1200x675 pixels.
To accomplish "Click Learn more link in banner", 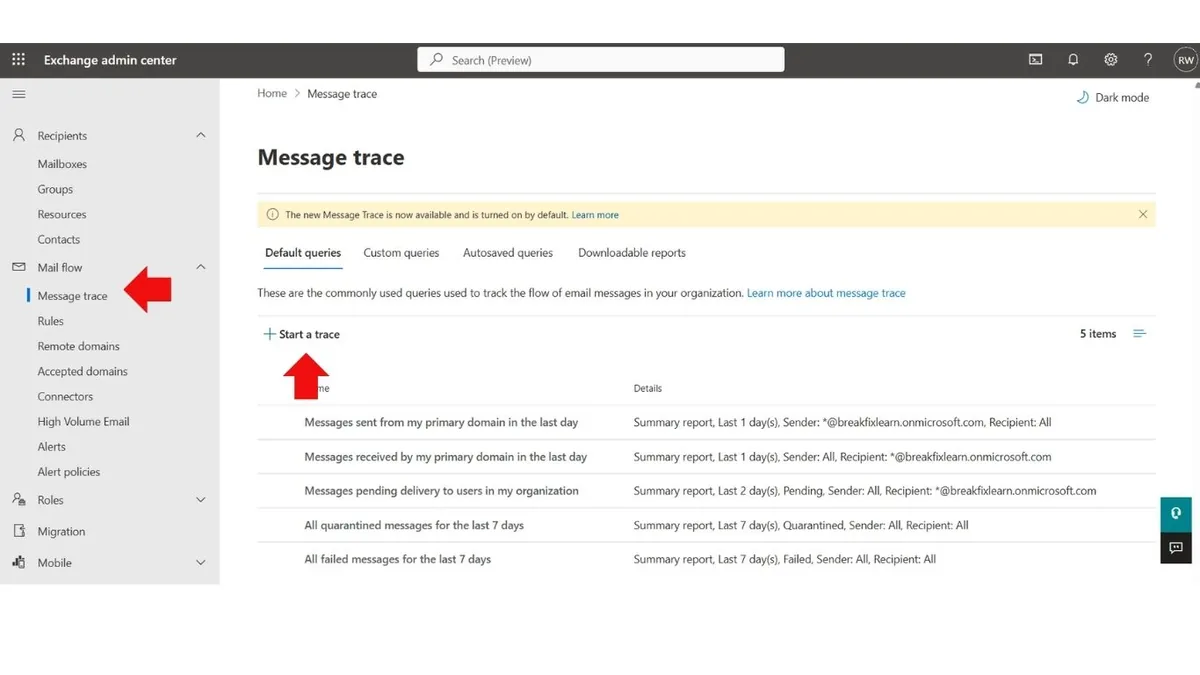I will click(595, 215).
